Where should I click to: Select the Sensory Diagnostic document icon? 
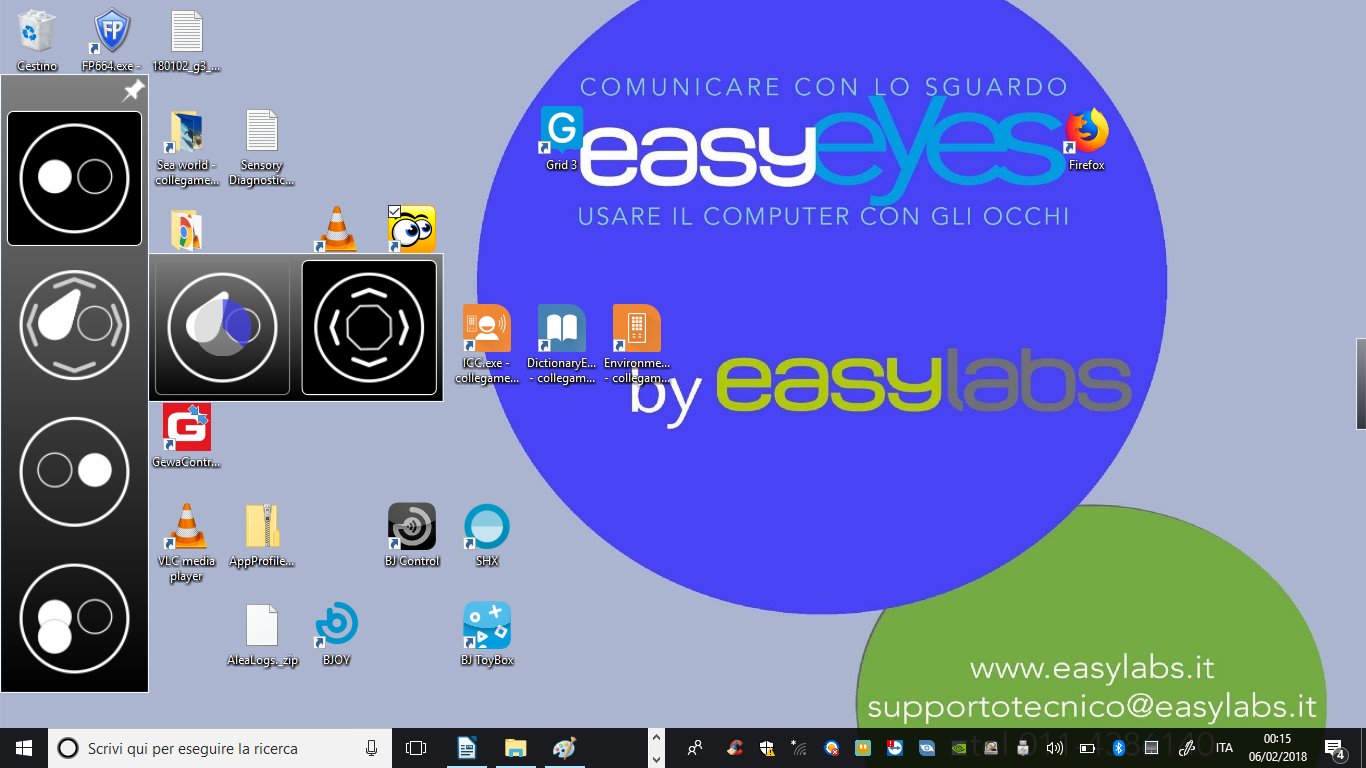[x=261, y=147]
